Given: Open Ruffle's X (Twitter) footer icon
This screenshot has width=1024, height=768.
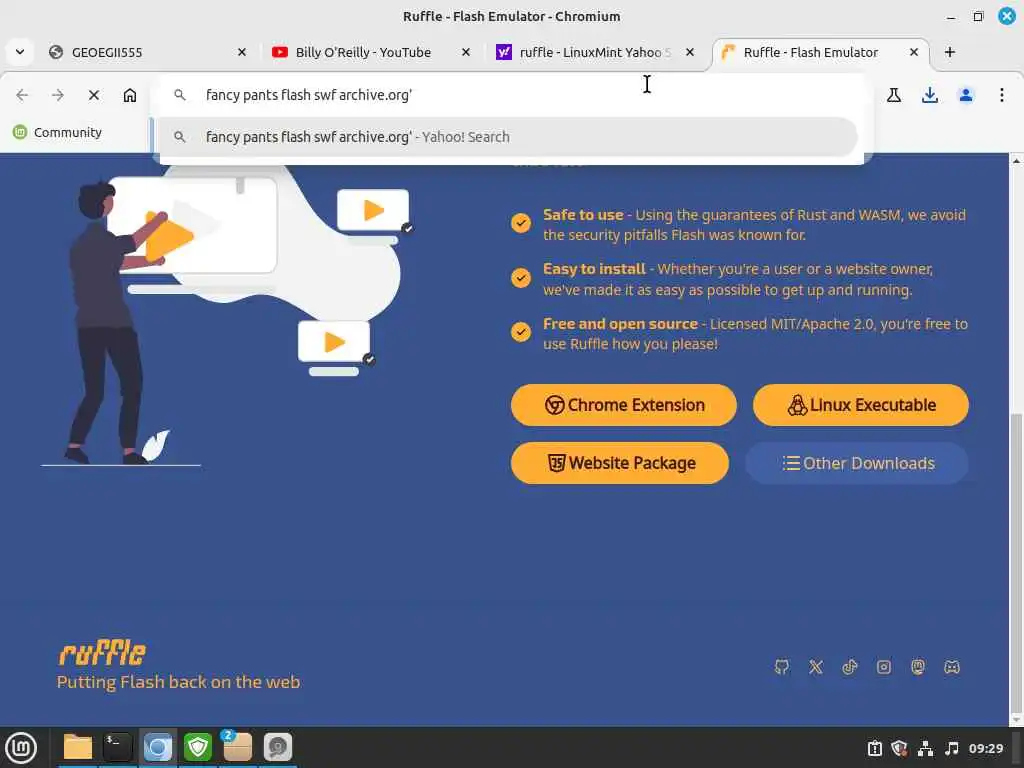Looking at the screenshot, I should coord(816,667).
